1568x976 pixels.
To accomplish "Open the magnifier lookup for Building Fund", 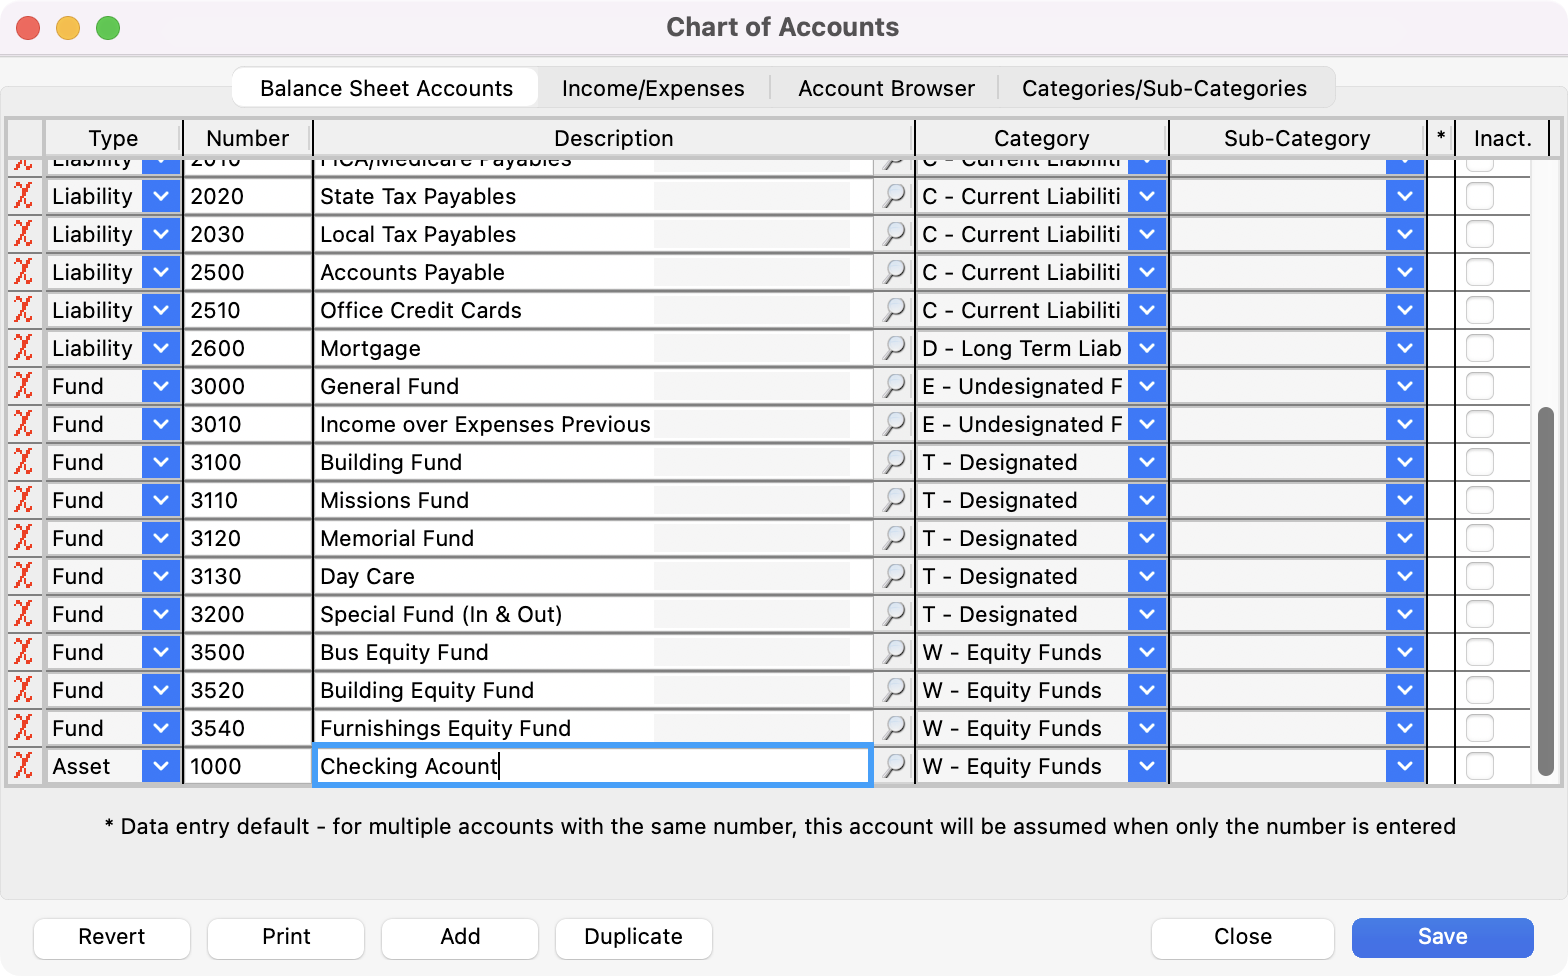I will point(893,462).
